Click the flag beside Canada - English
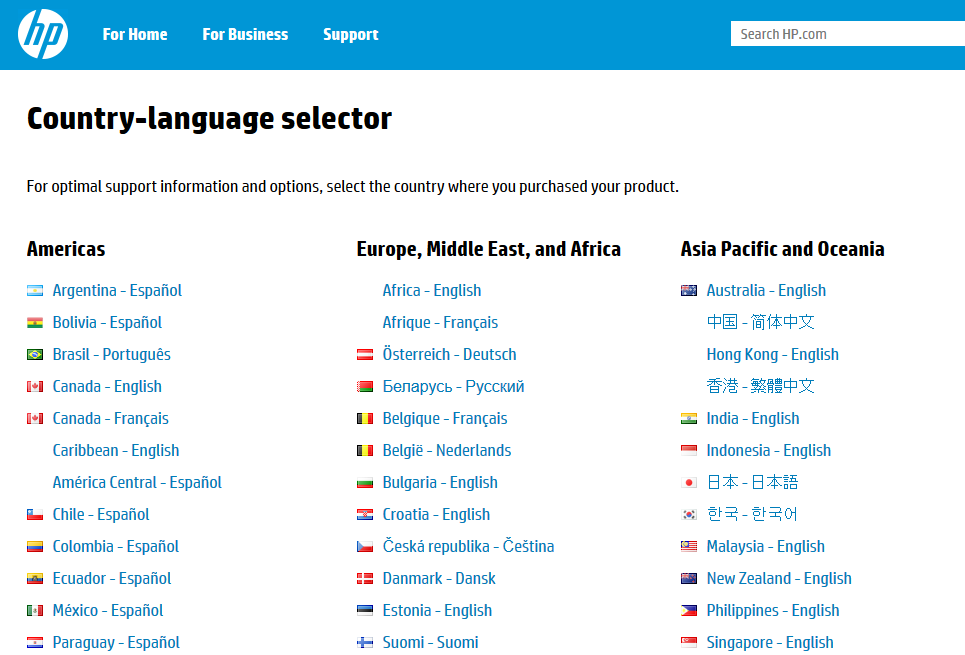Viewport: 965px width, 655px height. pyautogui.click(x=35, y=387)
